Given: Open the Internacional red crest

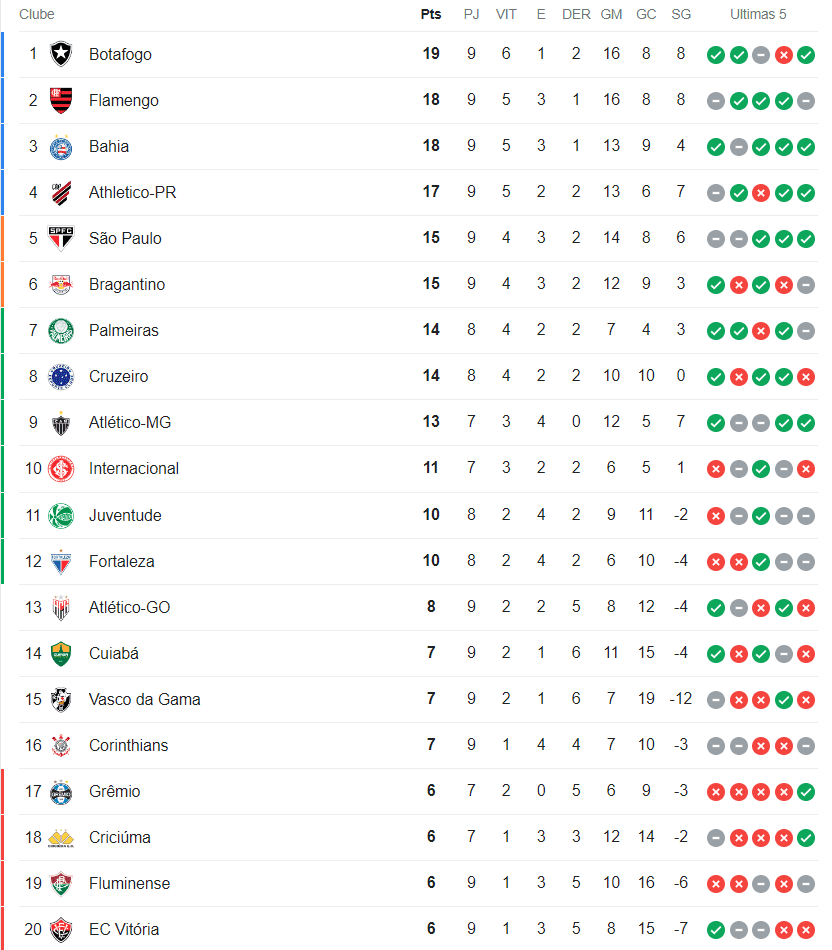Looking at the screenshot, I should 61,468.
